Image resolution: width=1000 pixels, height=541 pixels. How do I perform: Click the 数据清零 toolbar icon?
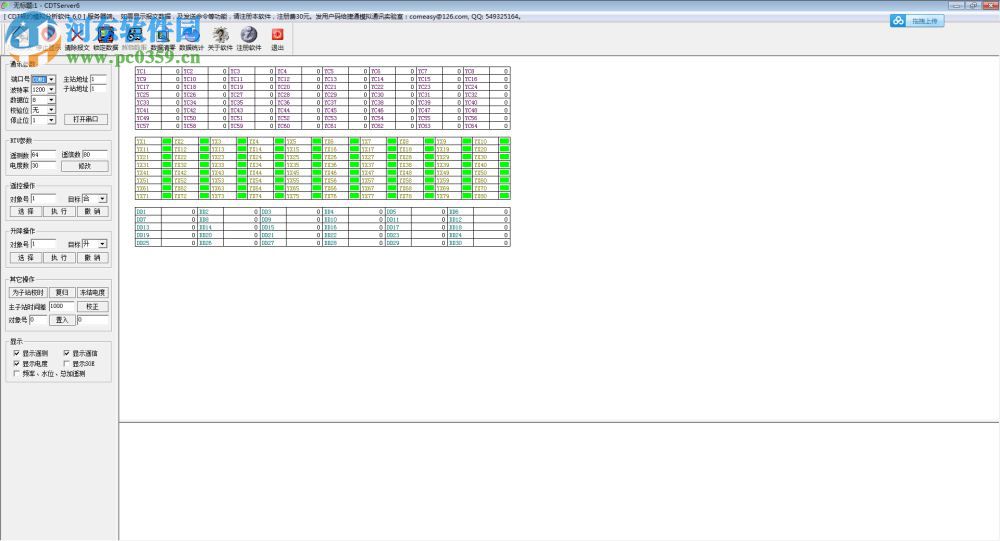(x=163, y=38)
